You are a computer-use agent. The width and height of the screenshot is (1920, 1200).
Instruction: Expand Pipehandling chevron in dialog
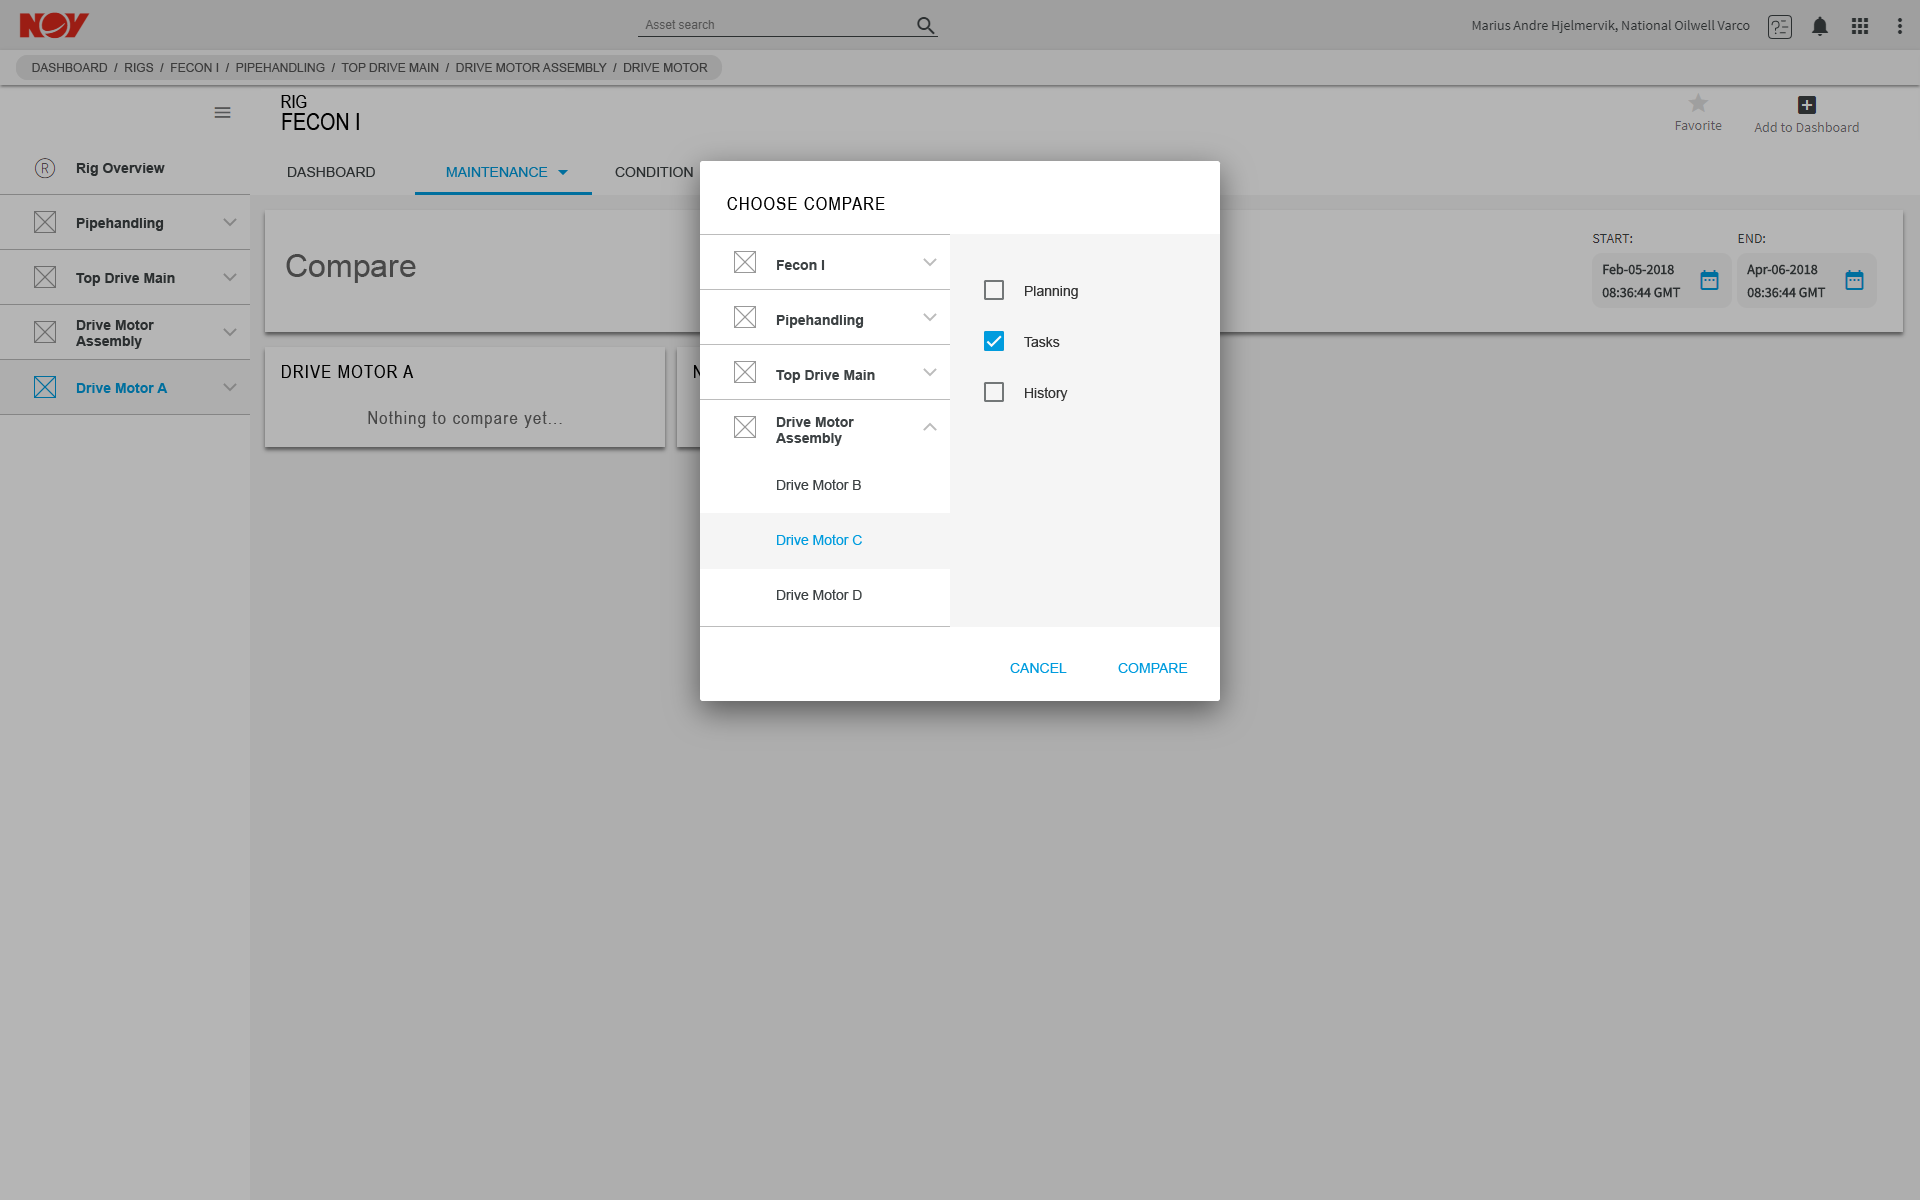click(930, 317)
